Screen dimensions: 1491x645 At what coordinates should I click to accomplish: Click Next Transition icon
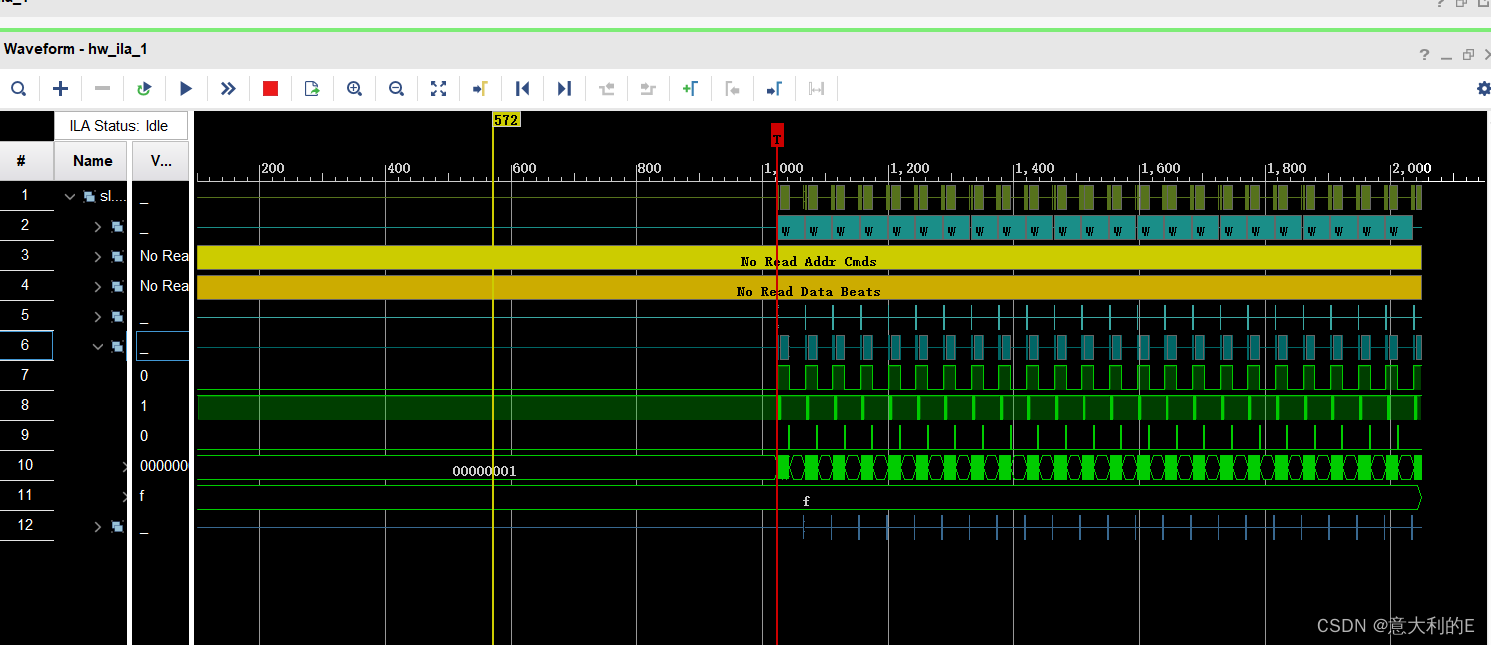648,89
